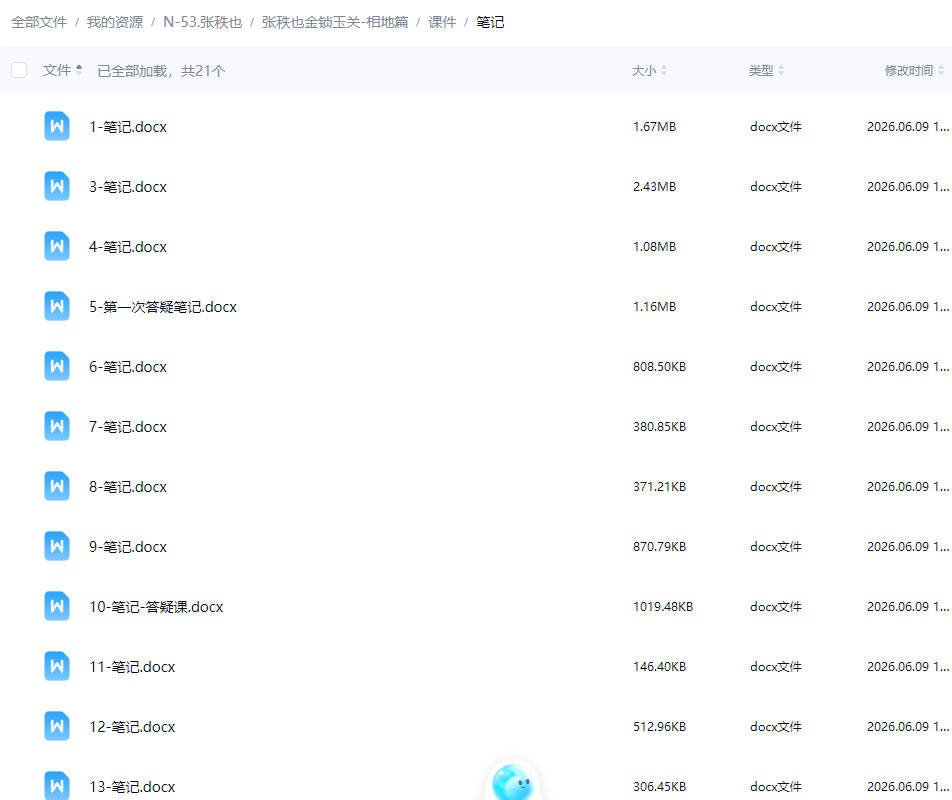Click the 1.16MB size cell
Image resolution: width=952 pixels, height=800 pixels.
[x=654, y=307]
